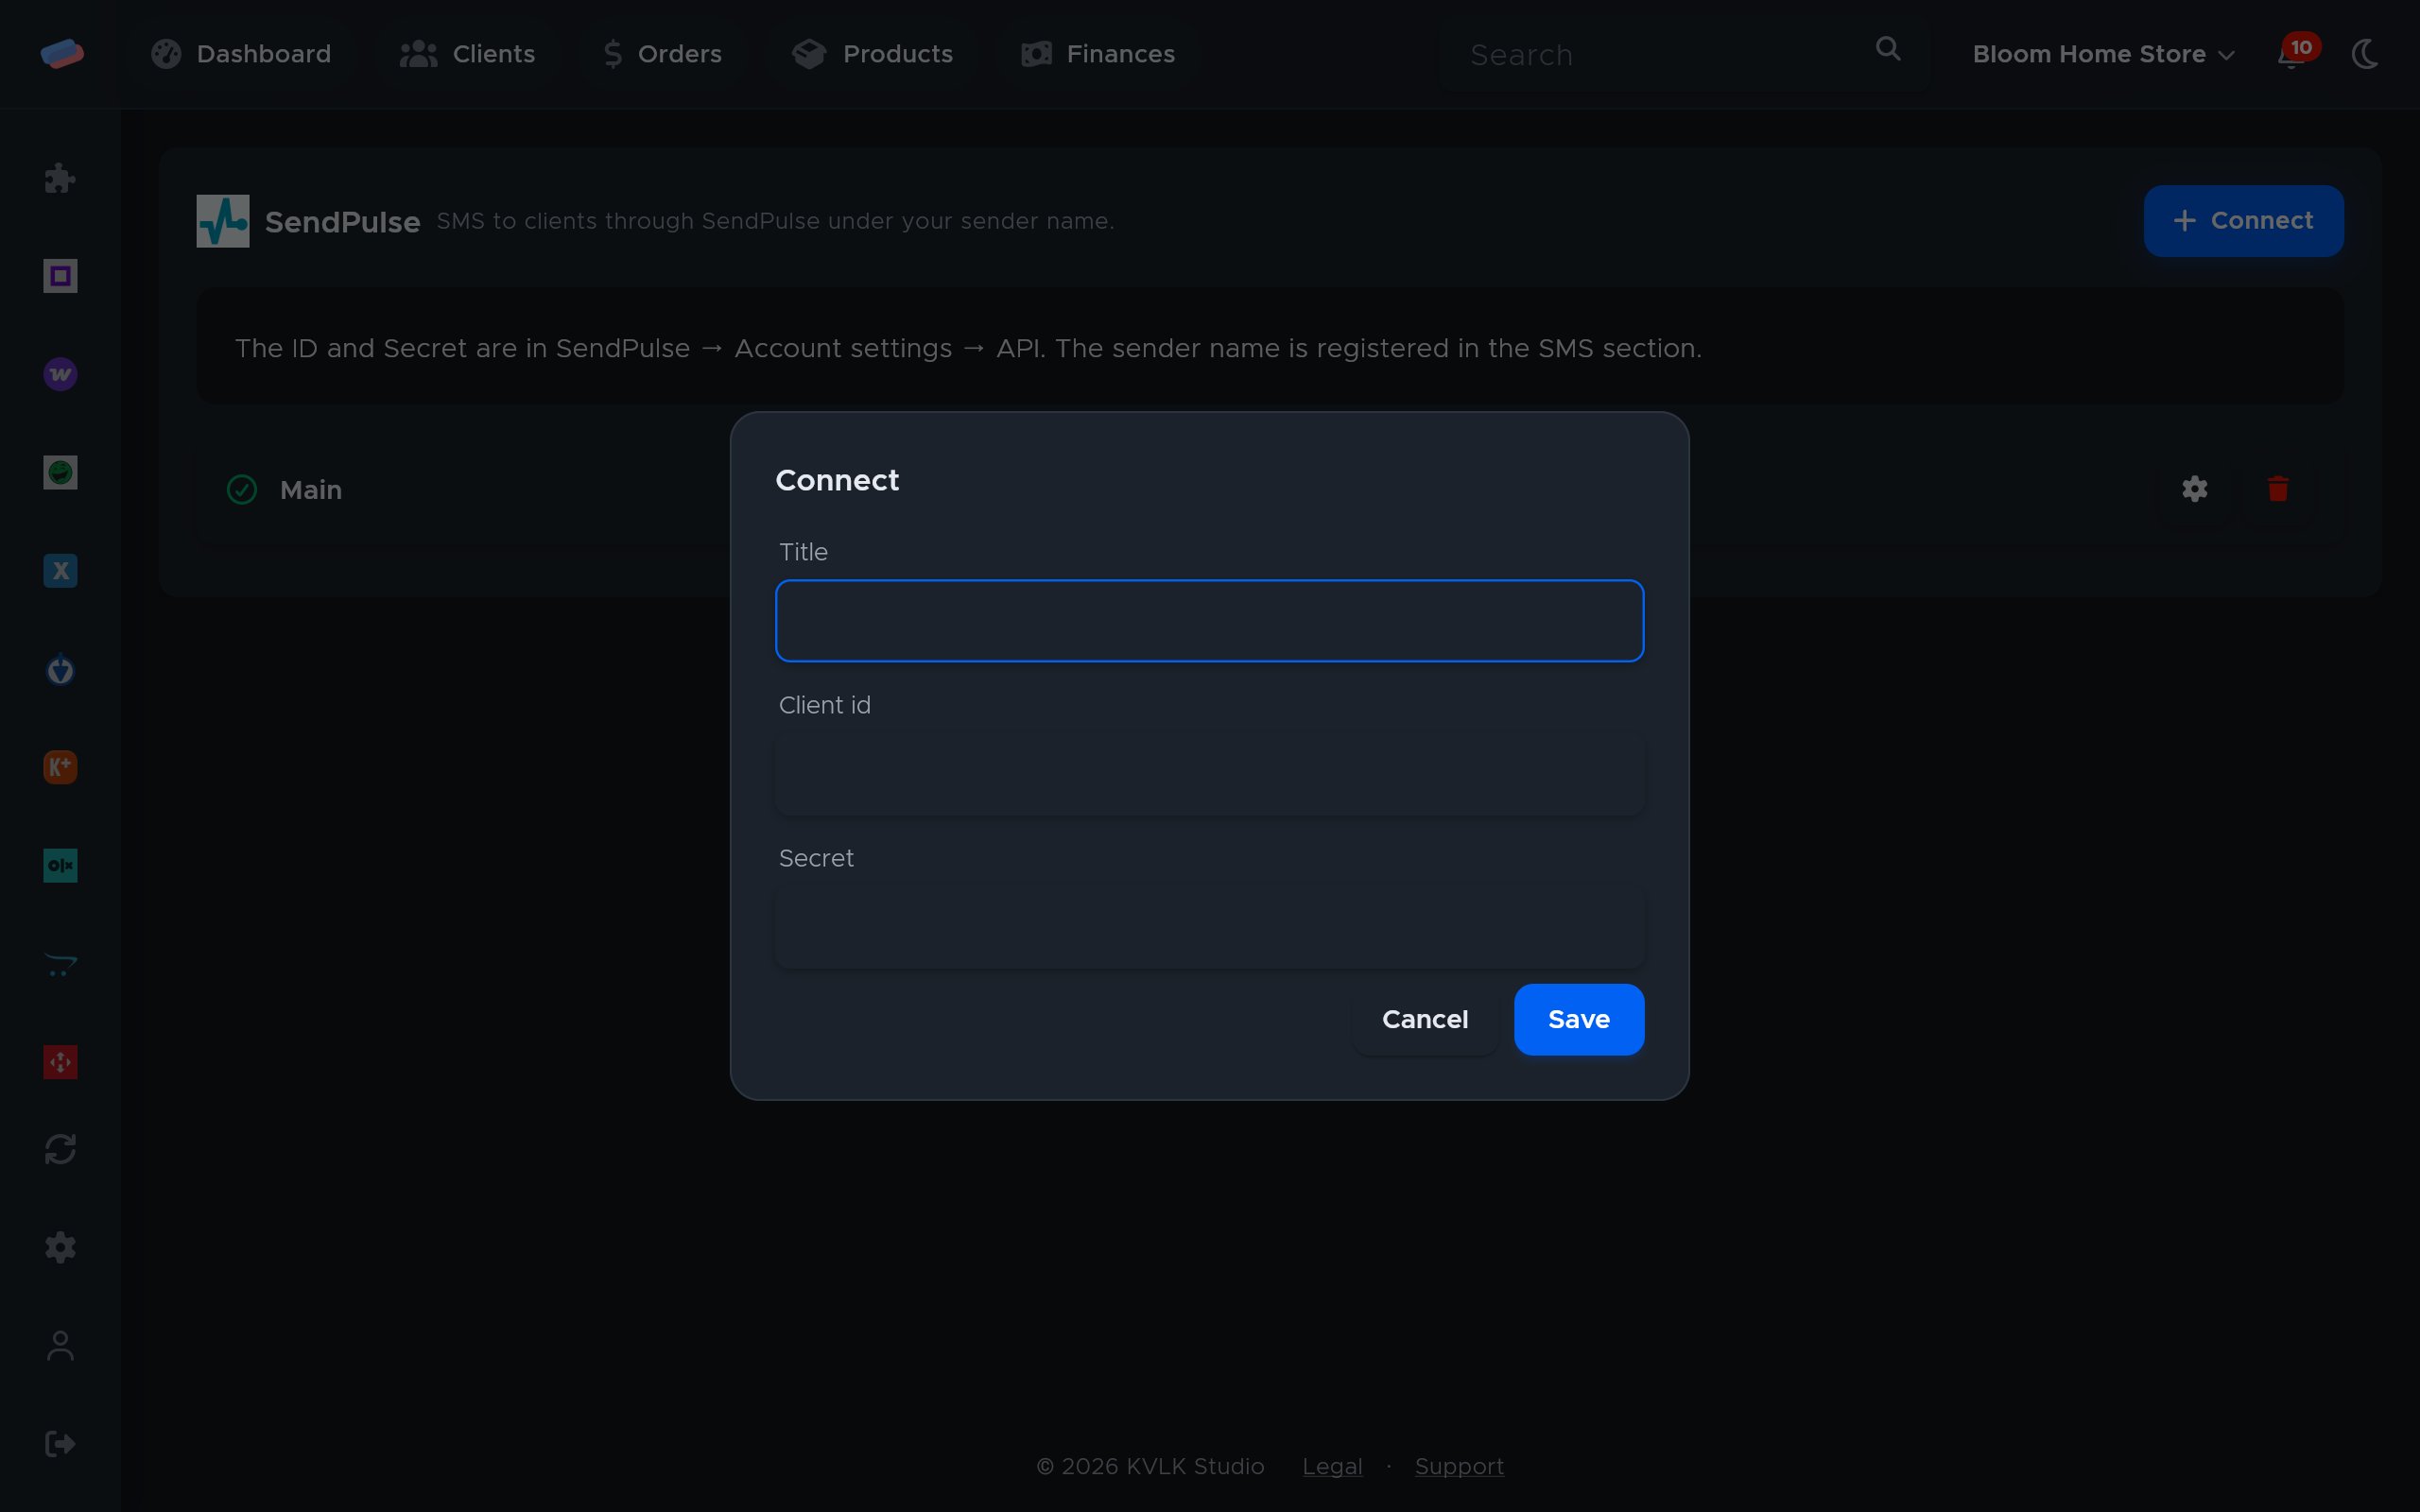Open the shopping cart integration icon
Image resolution: width=2420 pixels, height=1512 pixels.
[60, 964]
